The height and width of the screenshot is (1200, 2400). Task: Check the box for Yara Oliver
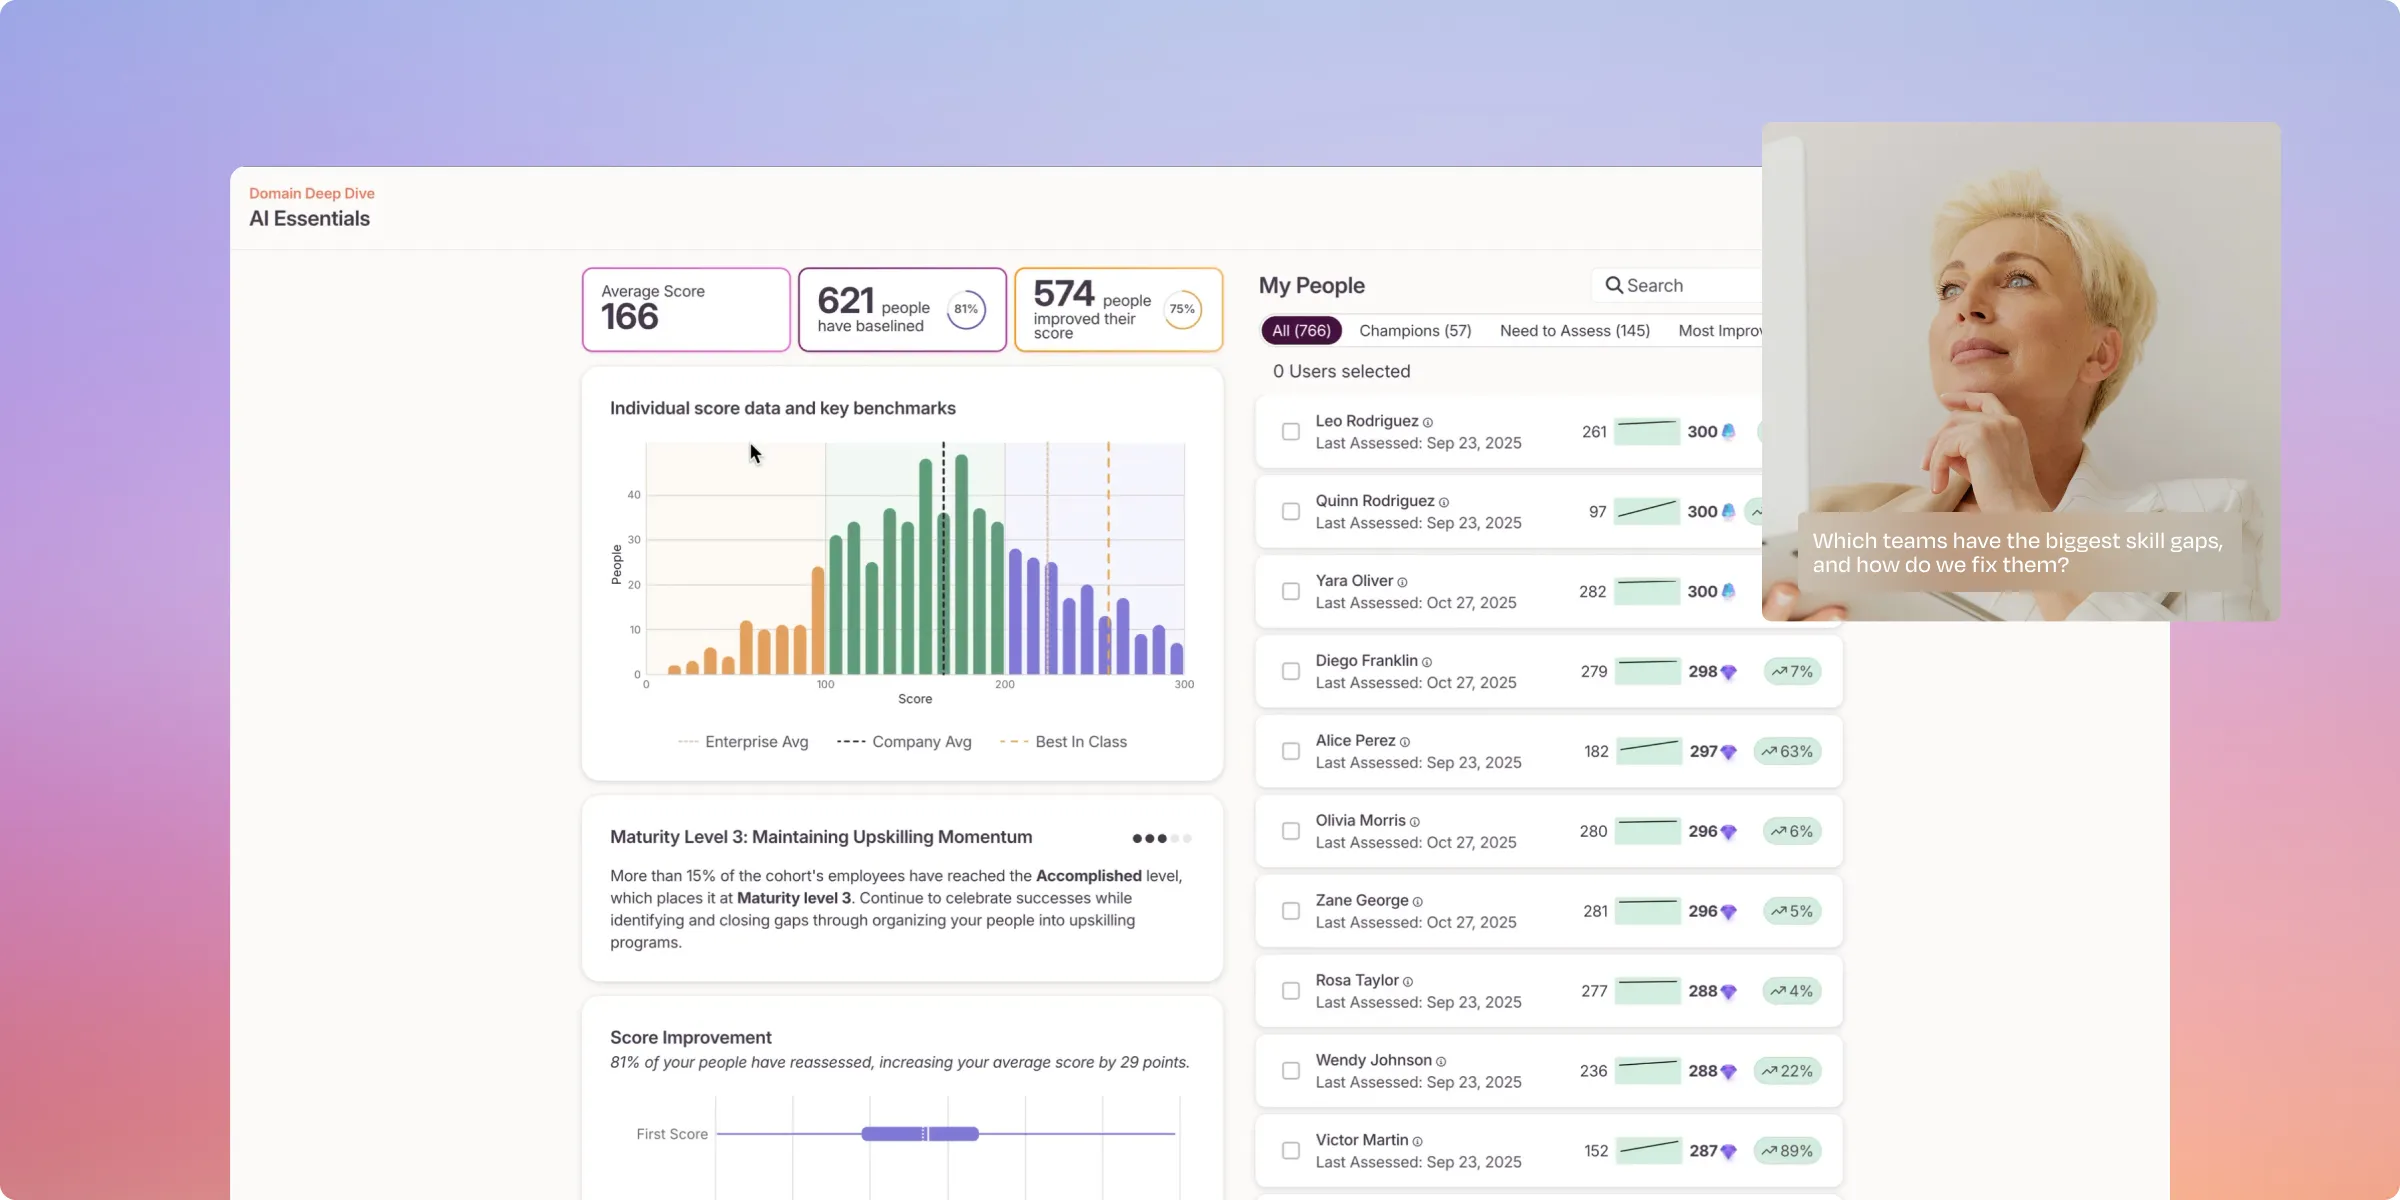[1291, 592]
